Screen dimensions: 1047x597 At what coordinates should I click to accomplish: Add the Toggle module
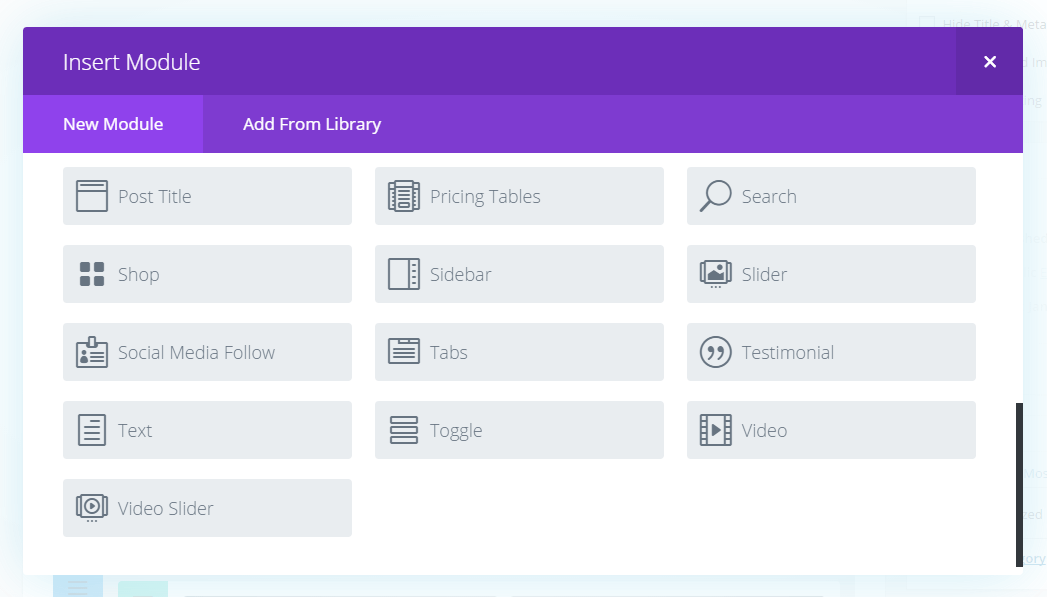[519, 430]
